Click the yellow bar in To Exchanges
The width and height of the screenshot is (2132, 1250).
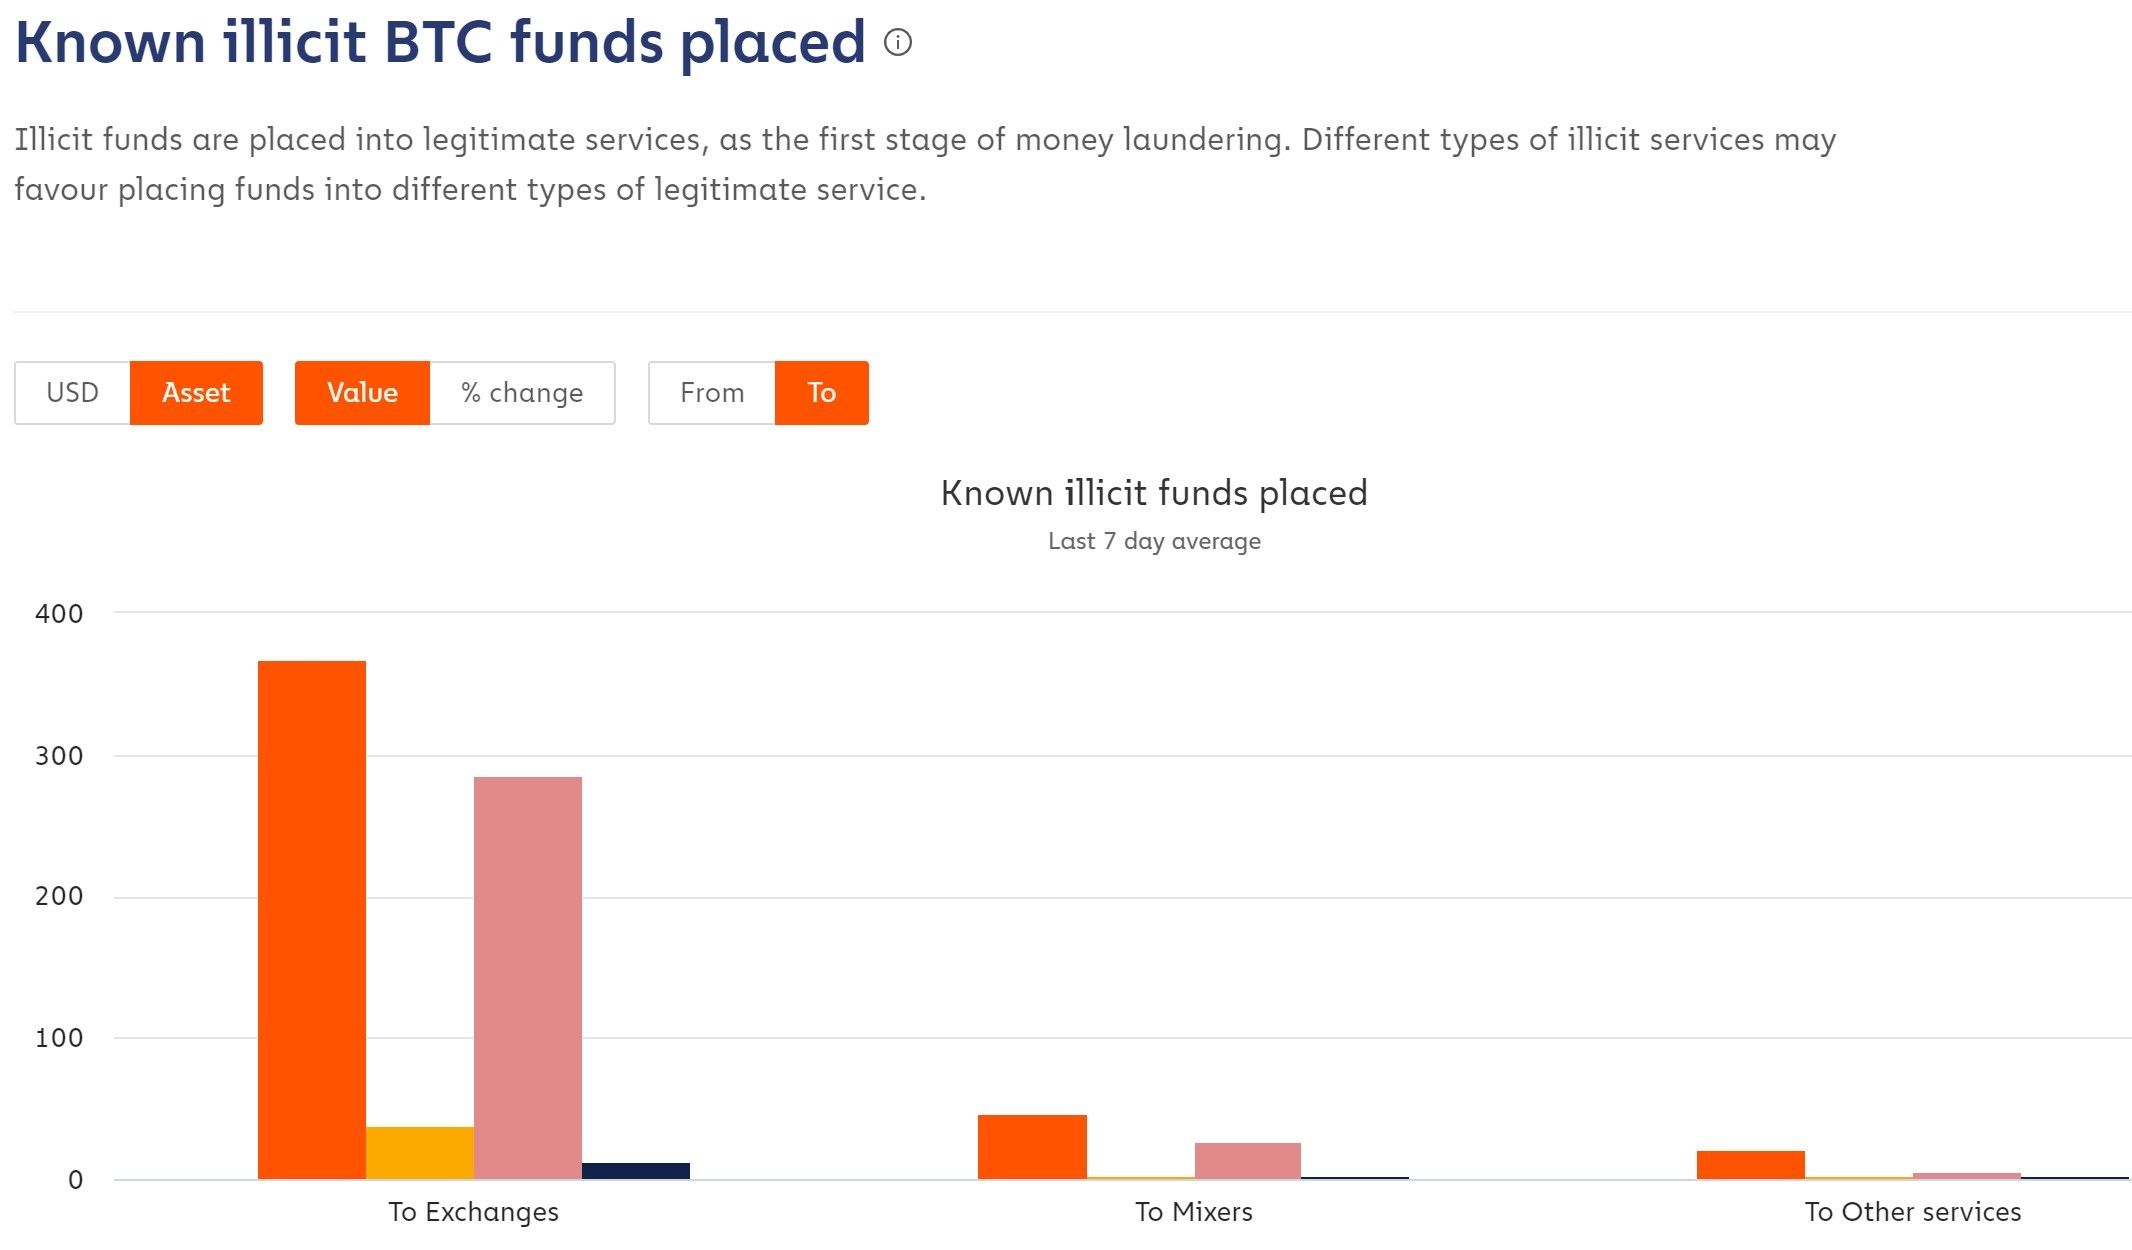coord(420,1153)
